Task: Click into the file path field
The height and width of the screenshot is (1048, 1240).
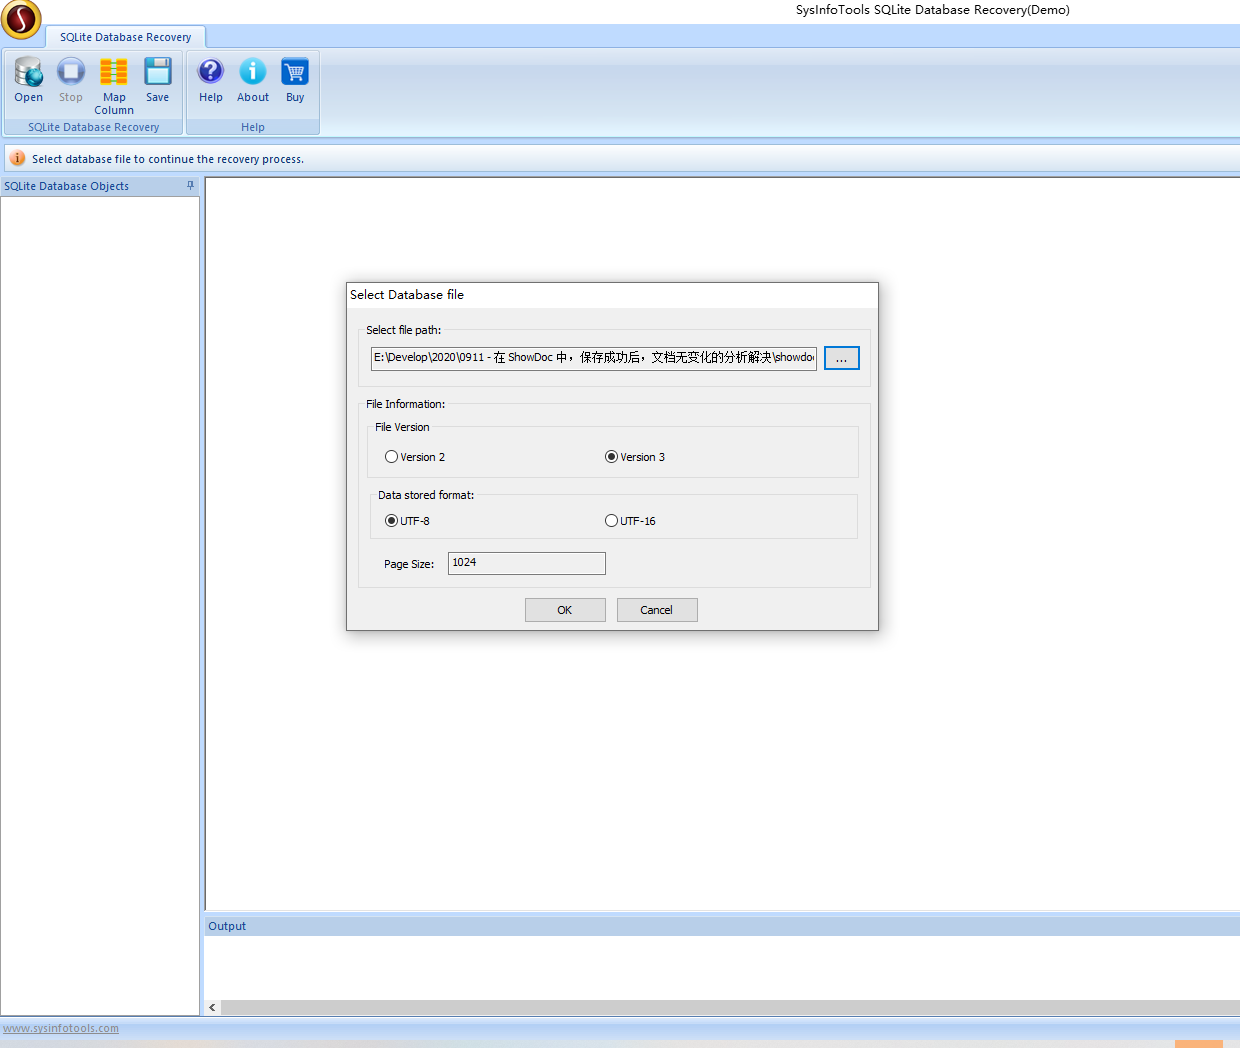Action: (x=594, y=358)
